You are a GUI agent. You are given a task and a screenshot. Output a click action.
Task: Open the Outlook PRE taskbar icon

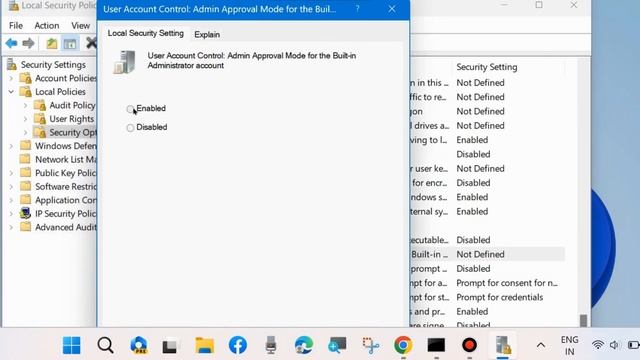point(139,345)
